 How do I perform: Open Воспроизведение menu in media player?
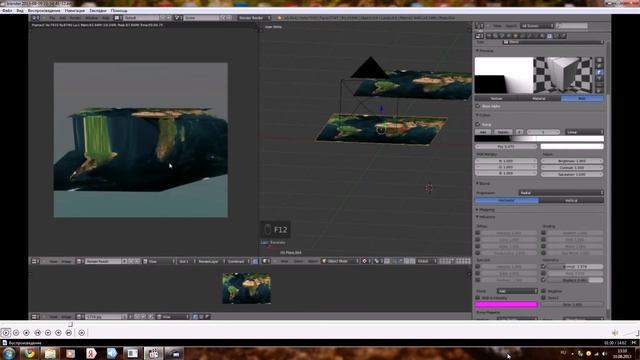44,11
